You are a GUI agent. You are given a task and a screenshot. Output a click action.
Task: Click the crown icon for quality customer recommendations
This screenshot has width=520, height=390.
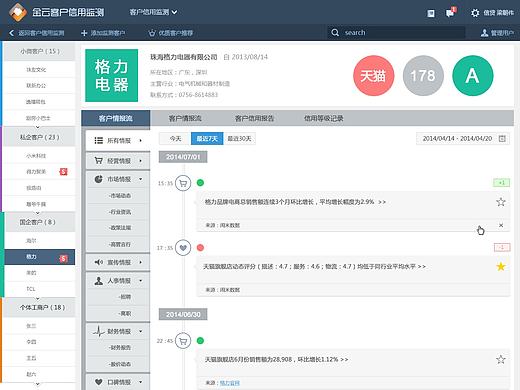(152, 33)
